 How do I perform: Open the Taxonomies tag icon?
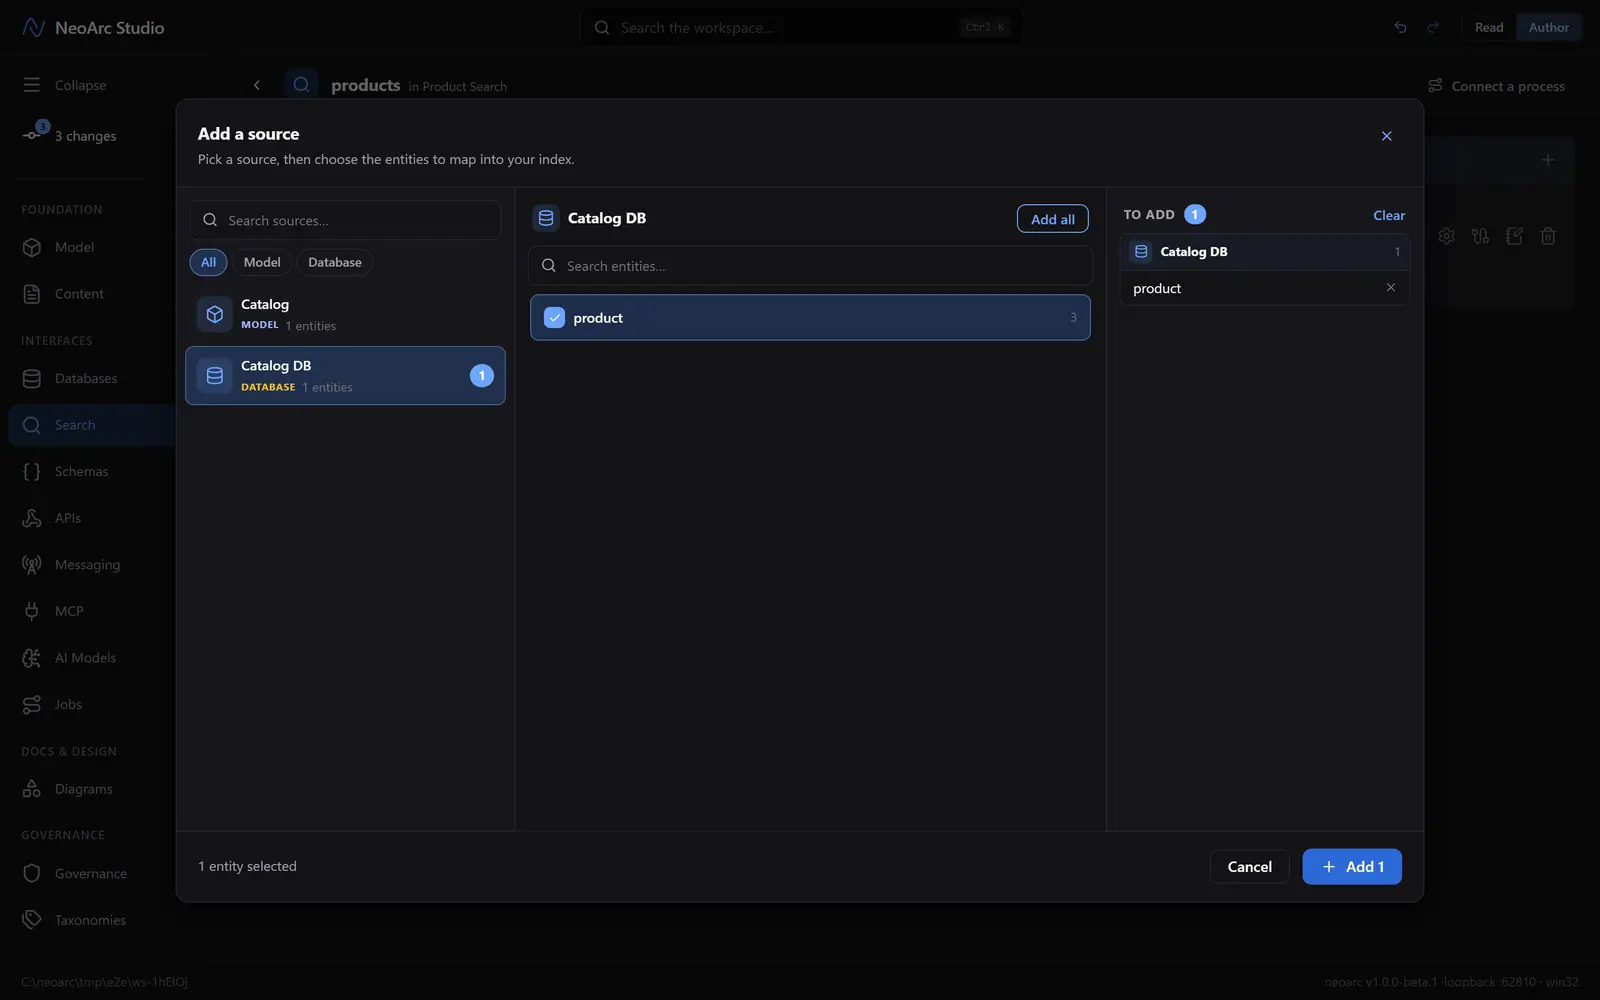pyautogui.click(x=32, y=920)
